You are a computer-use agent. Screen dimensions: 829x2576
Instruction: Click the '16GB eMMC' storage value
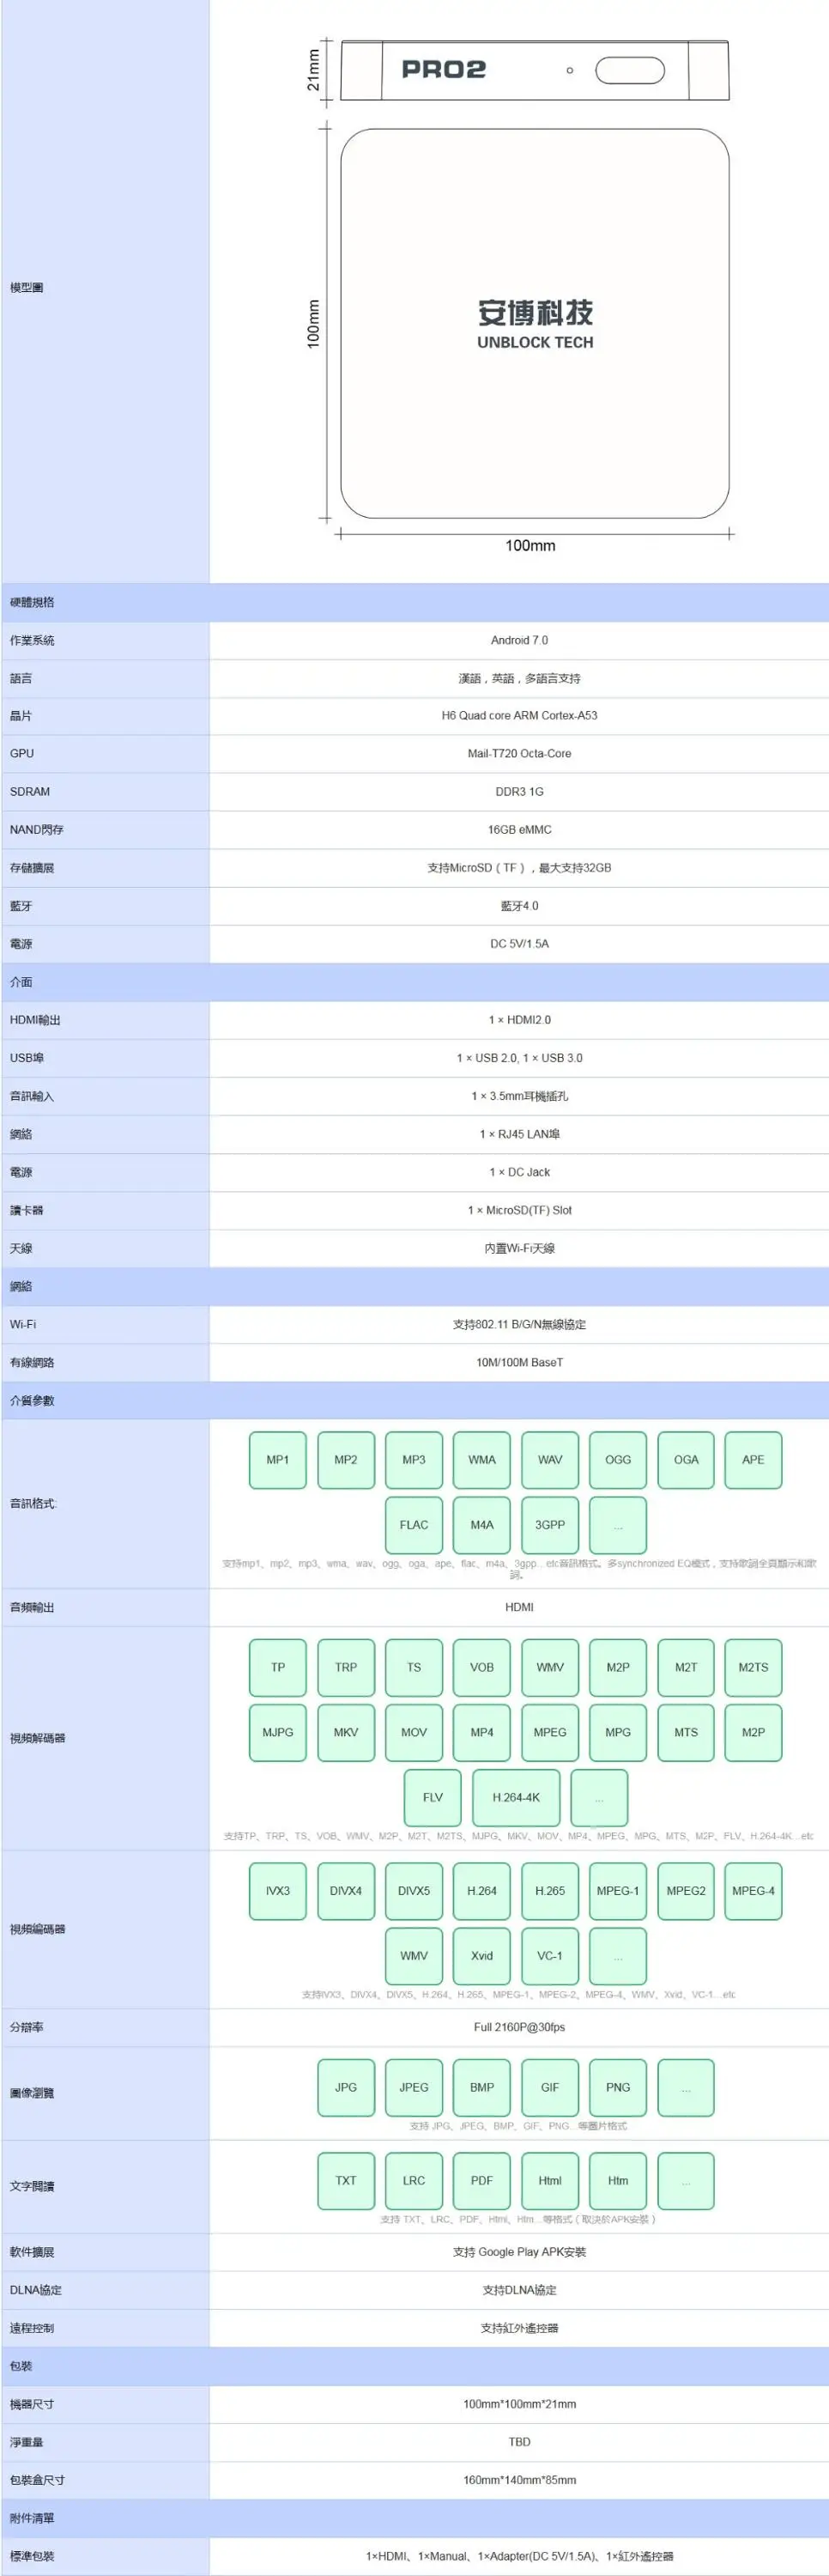point(519,829)
